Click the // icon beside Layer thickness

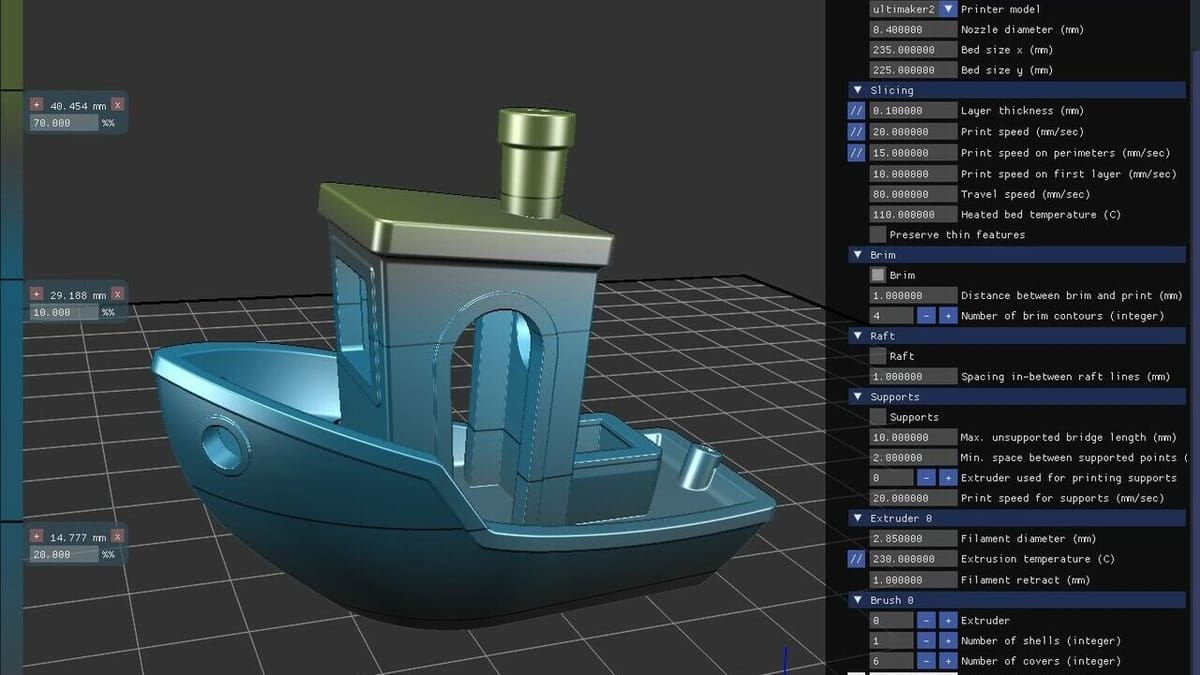856,111
